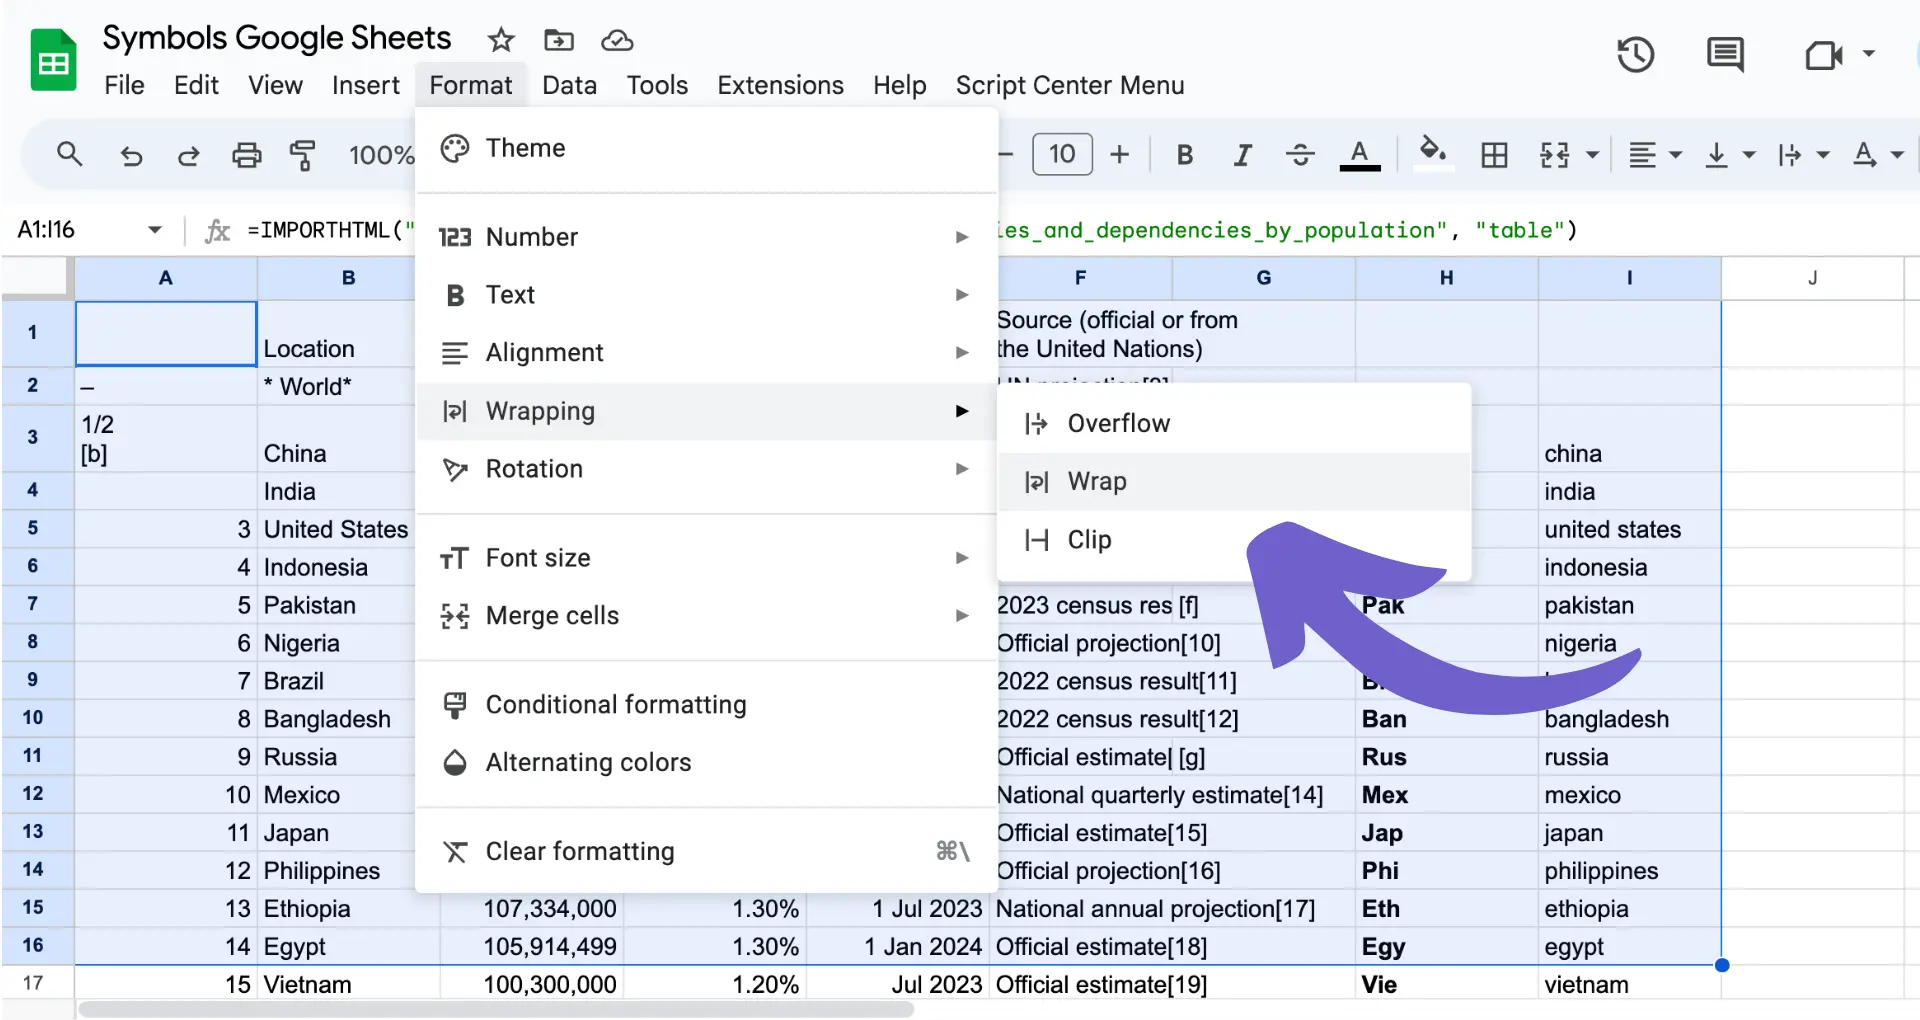
Task: Open the borders tool
Action: pyautogui.click(x=1494, y=155)
